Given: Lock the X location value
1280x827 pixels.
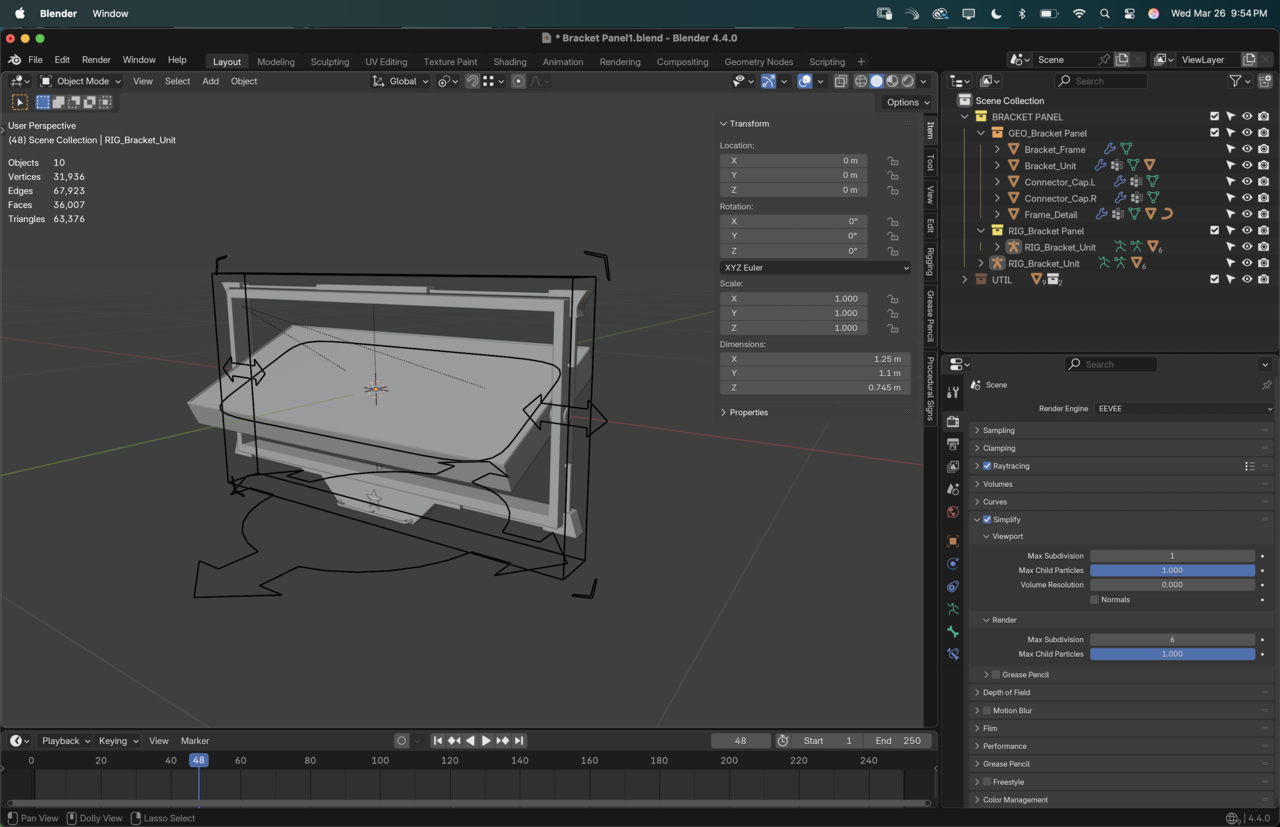Looking at the screenshot, I should click(893, 161).
